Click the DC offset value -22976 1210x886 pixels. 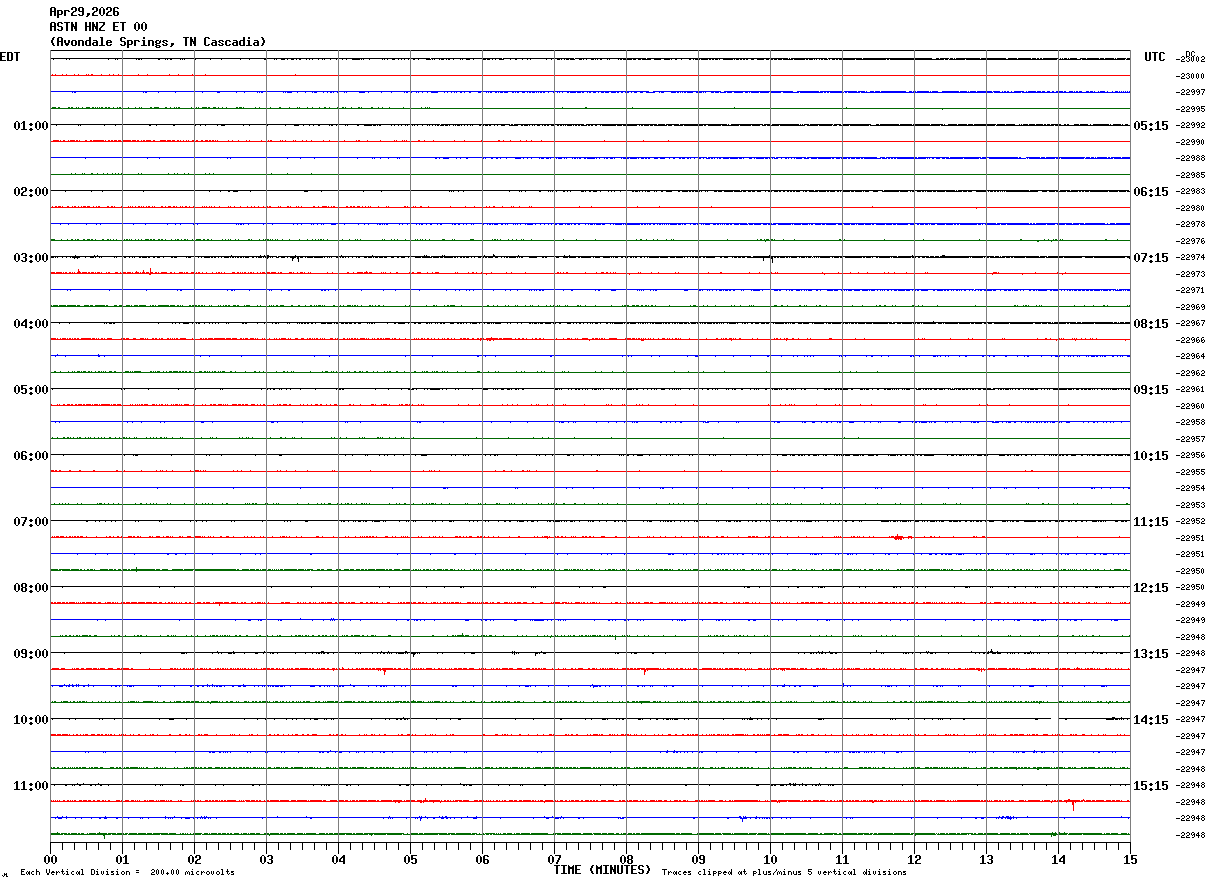[x=1190, y=241]
